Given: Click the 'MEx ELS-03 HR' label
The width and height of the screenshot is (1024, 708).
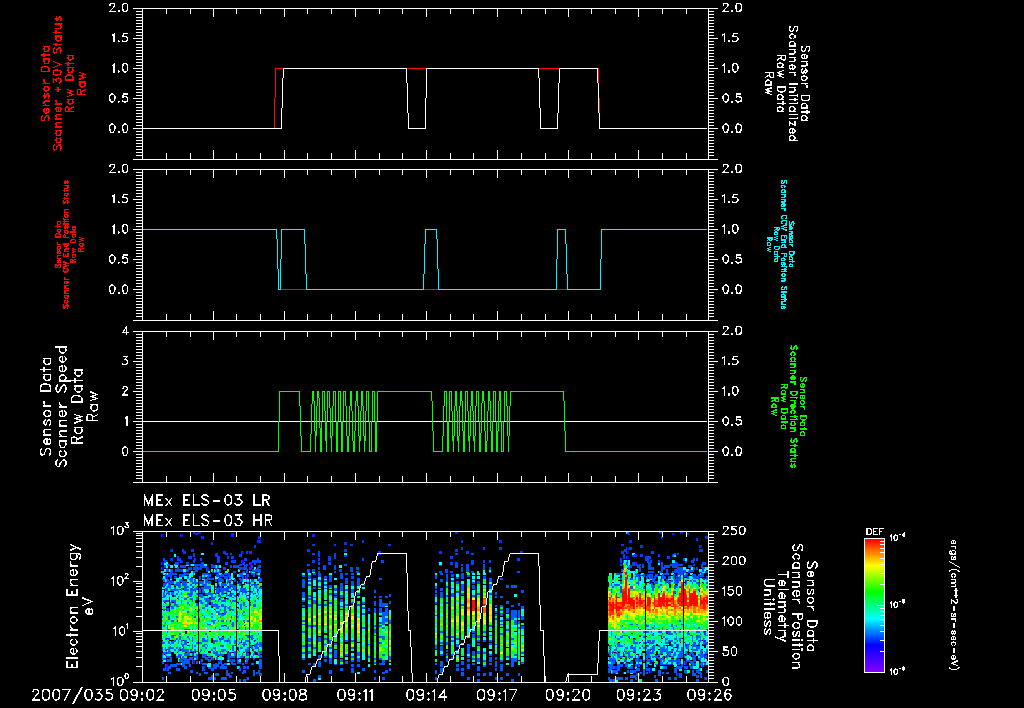Looking at the screenshot, I should [208, 521].
